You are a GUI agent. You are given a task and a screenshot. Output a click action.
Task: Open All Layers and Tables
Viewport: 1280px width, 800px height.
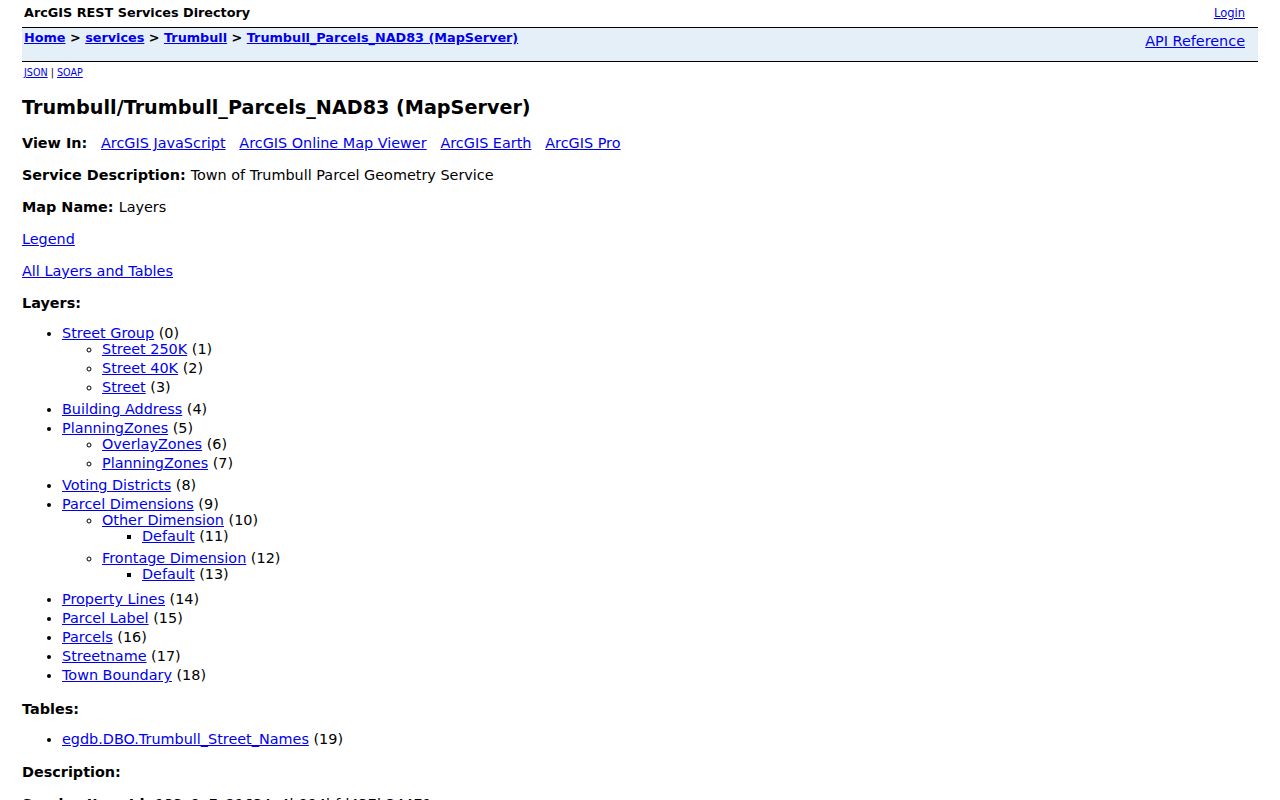tap(97, 271)
